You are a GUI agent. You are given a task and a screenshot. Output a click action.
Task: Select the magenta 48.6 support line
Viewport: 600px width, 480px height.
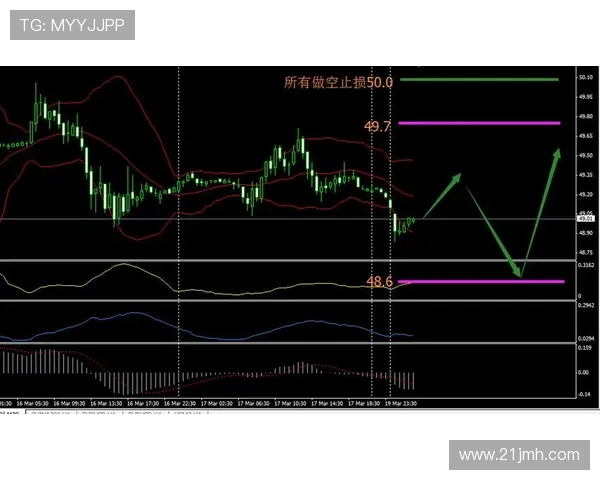coord(478,282)
